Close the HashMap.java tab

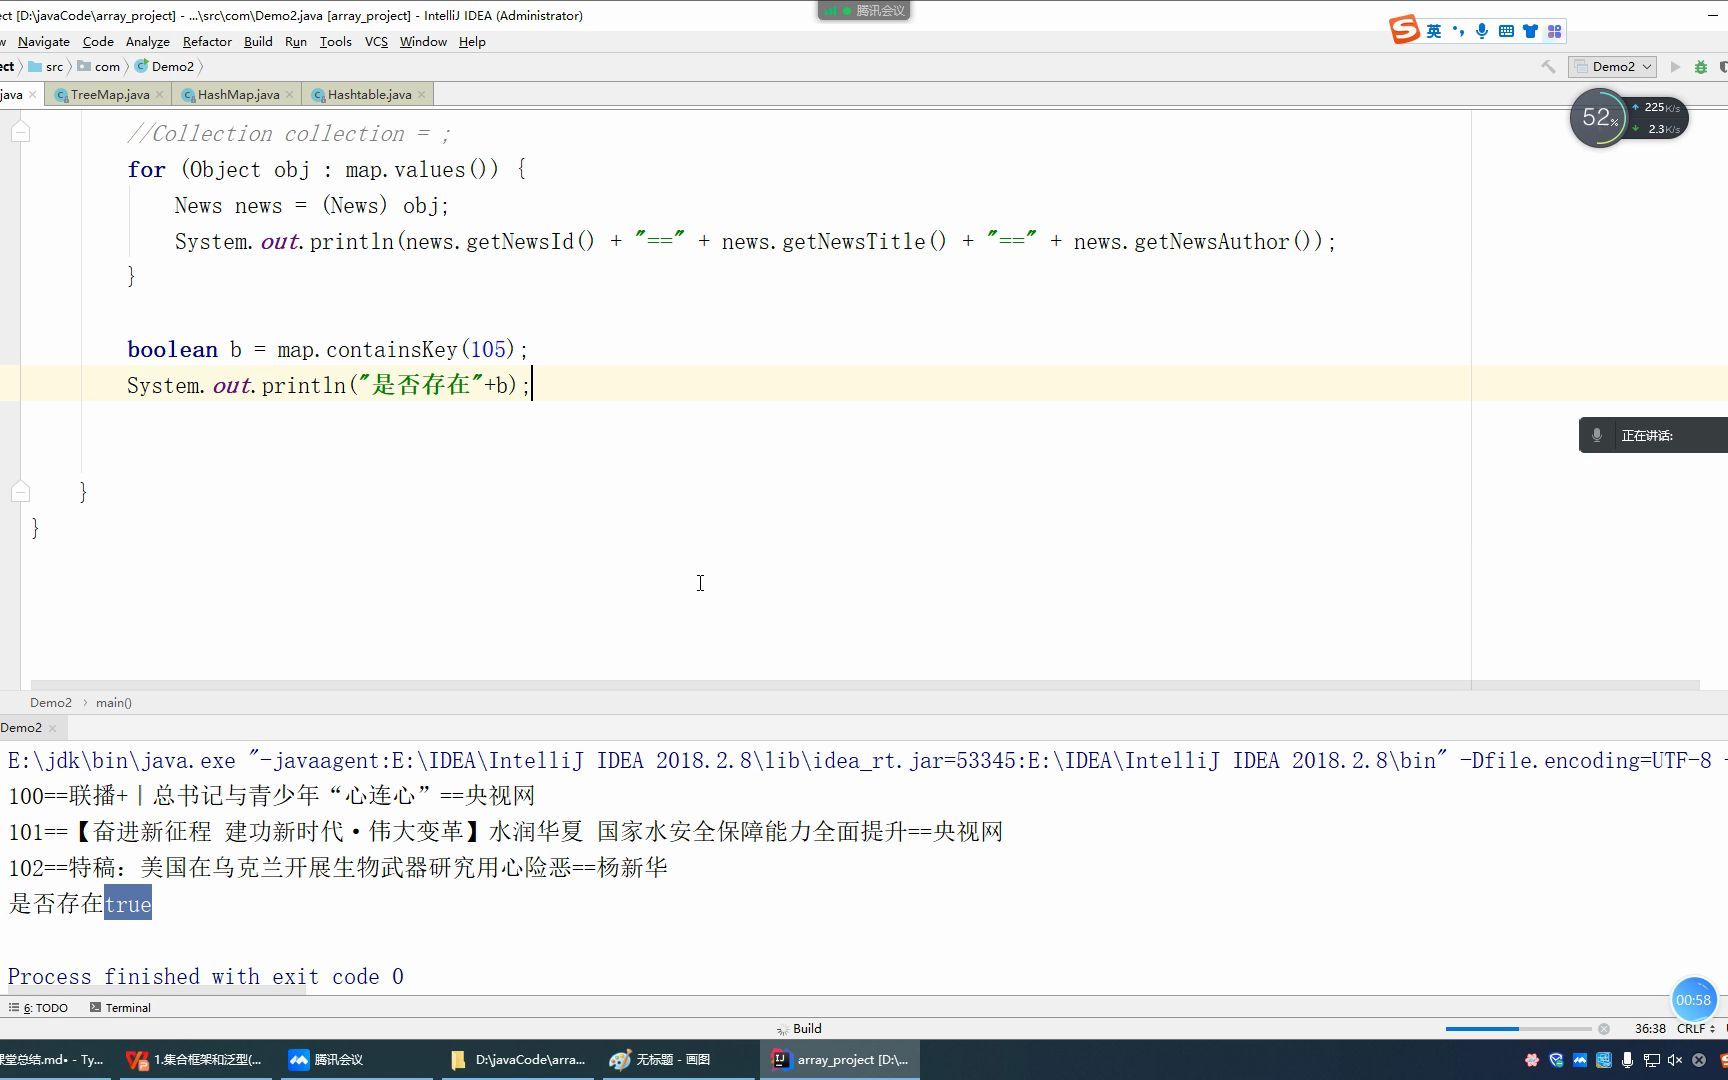[x=290, y=94]
